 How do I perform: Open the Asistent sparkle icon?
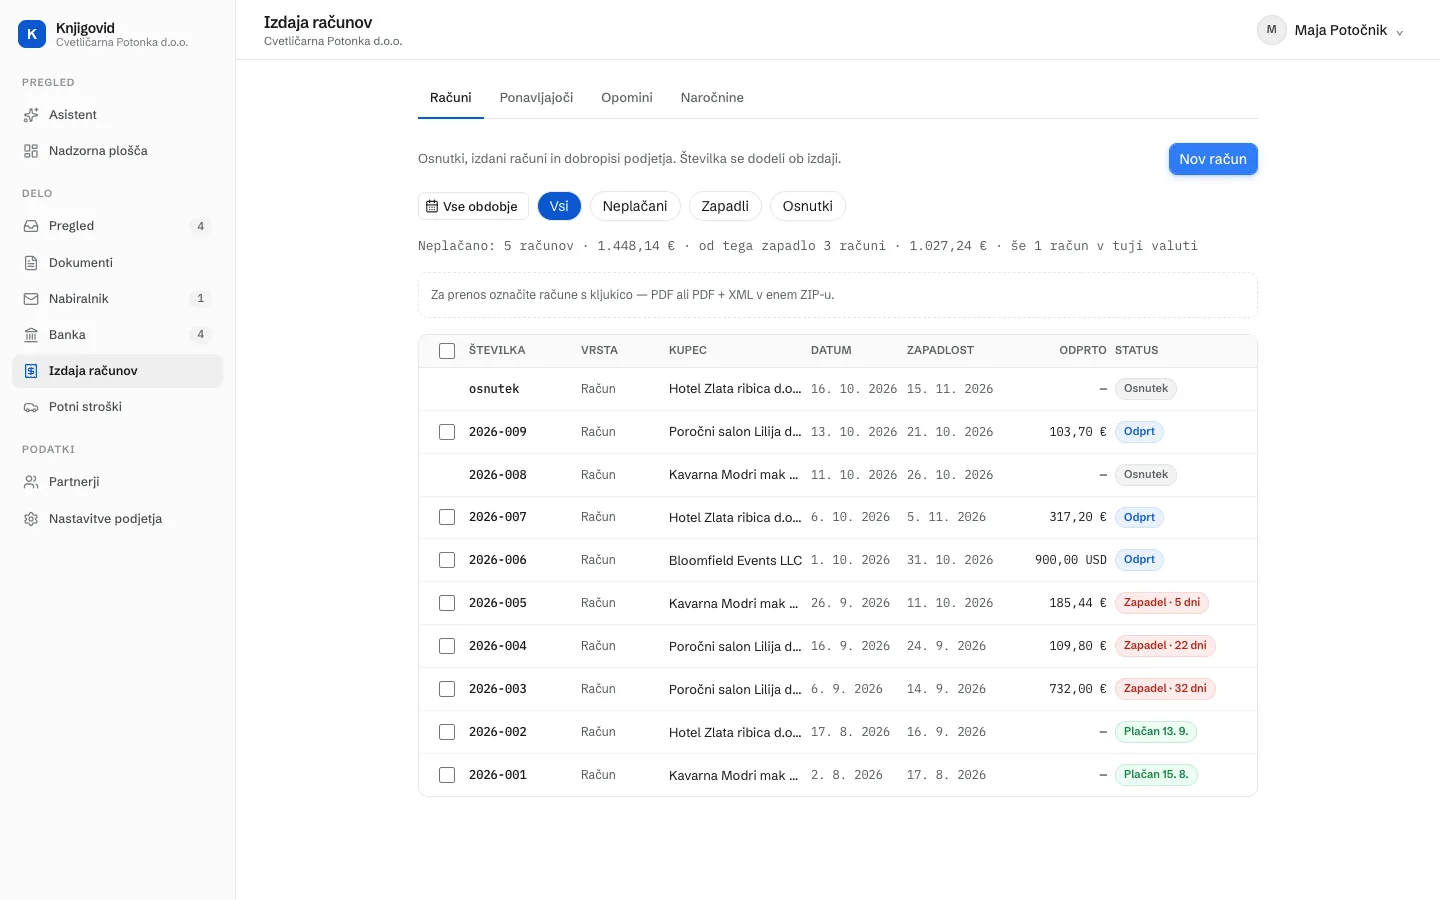31,115
